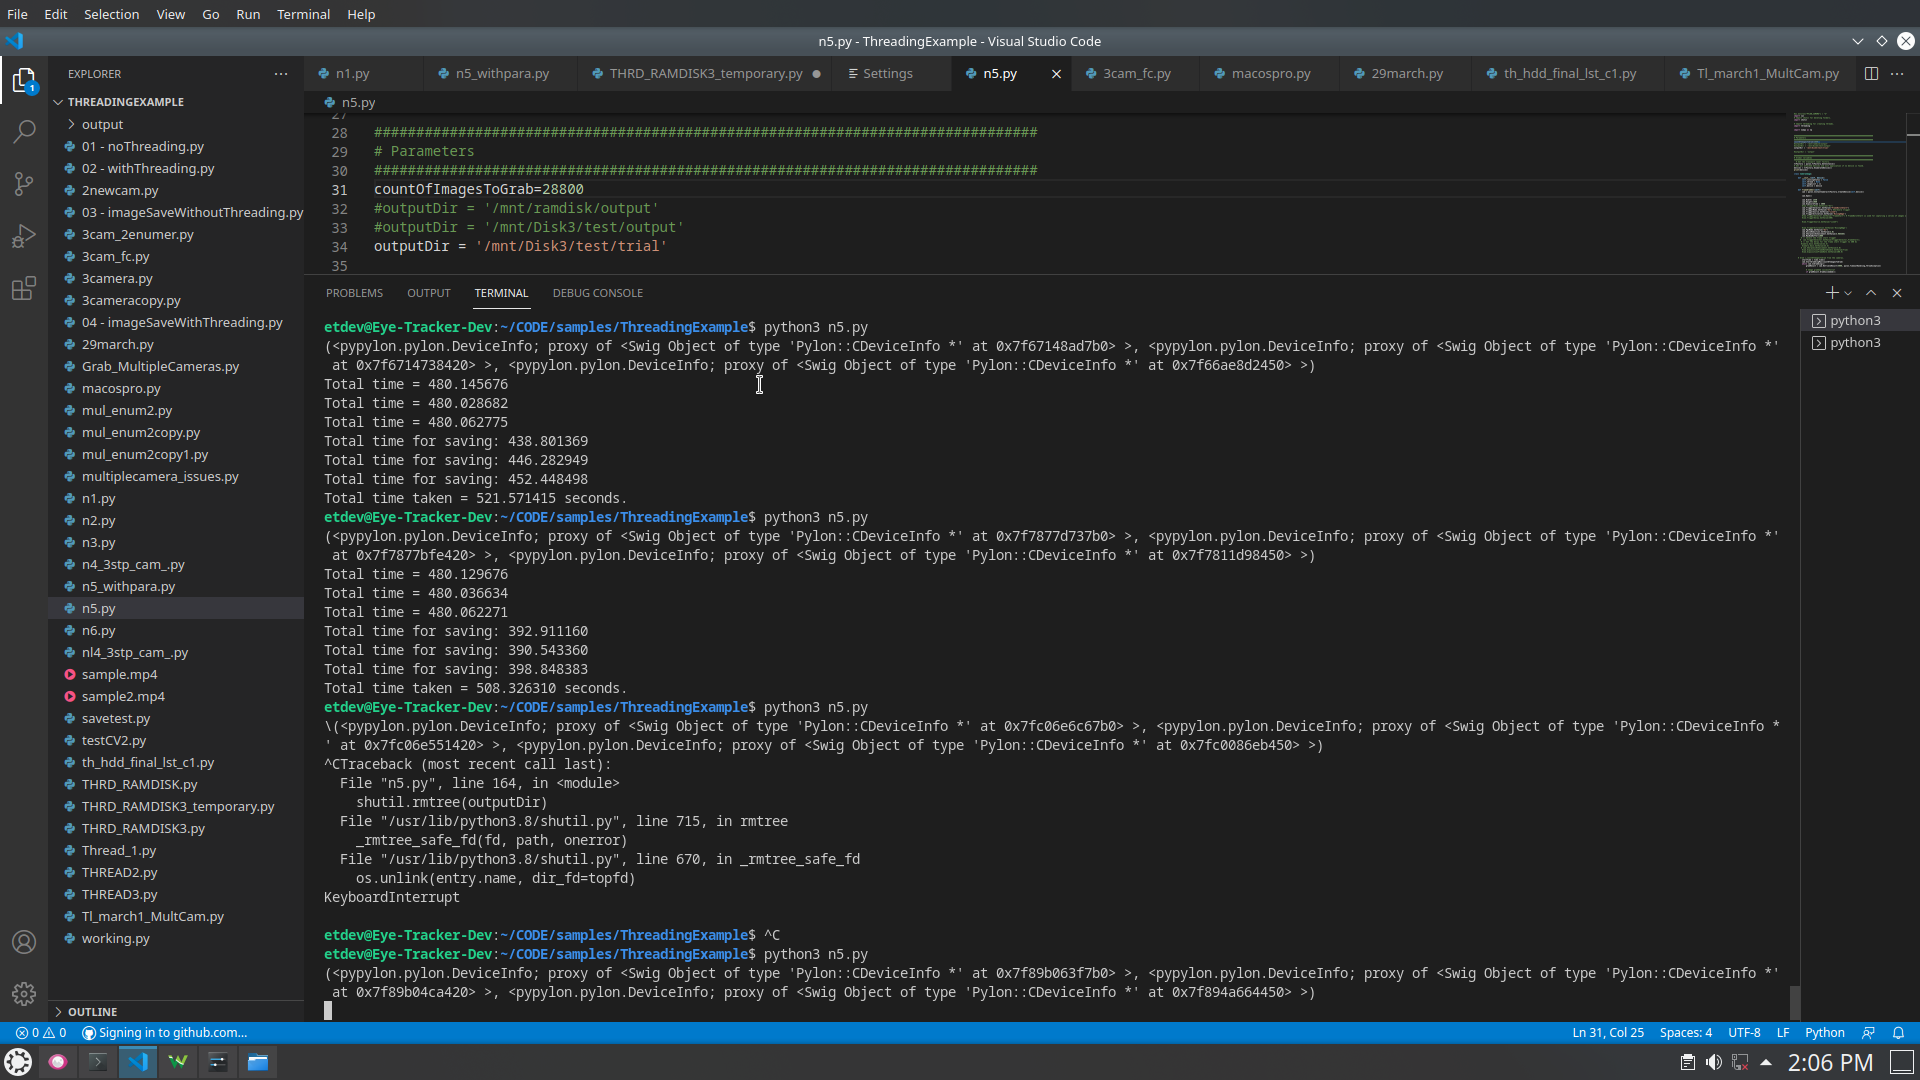1920x1080 pixels.
Task: Click Python language mode in status bar
Action: click(x=1824, y=1033)
